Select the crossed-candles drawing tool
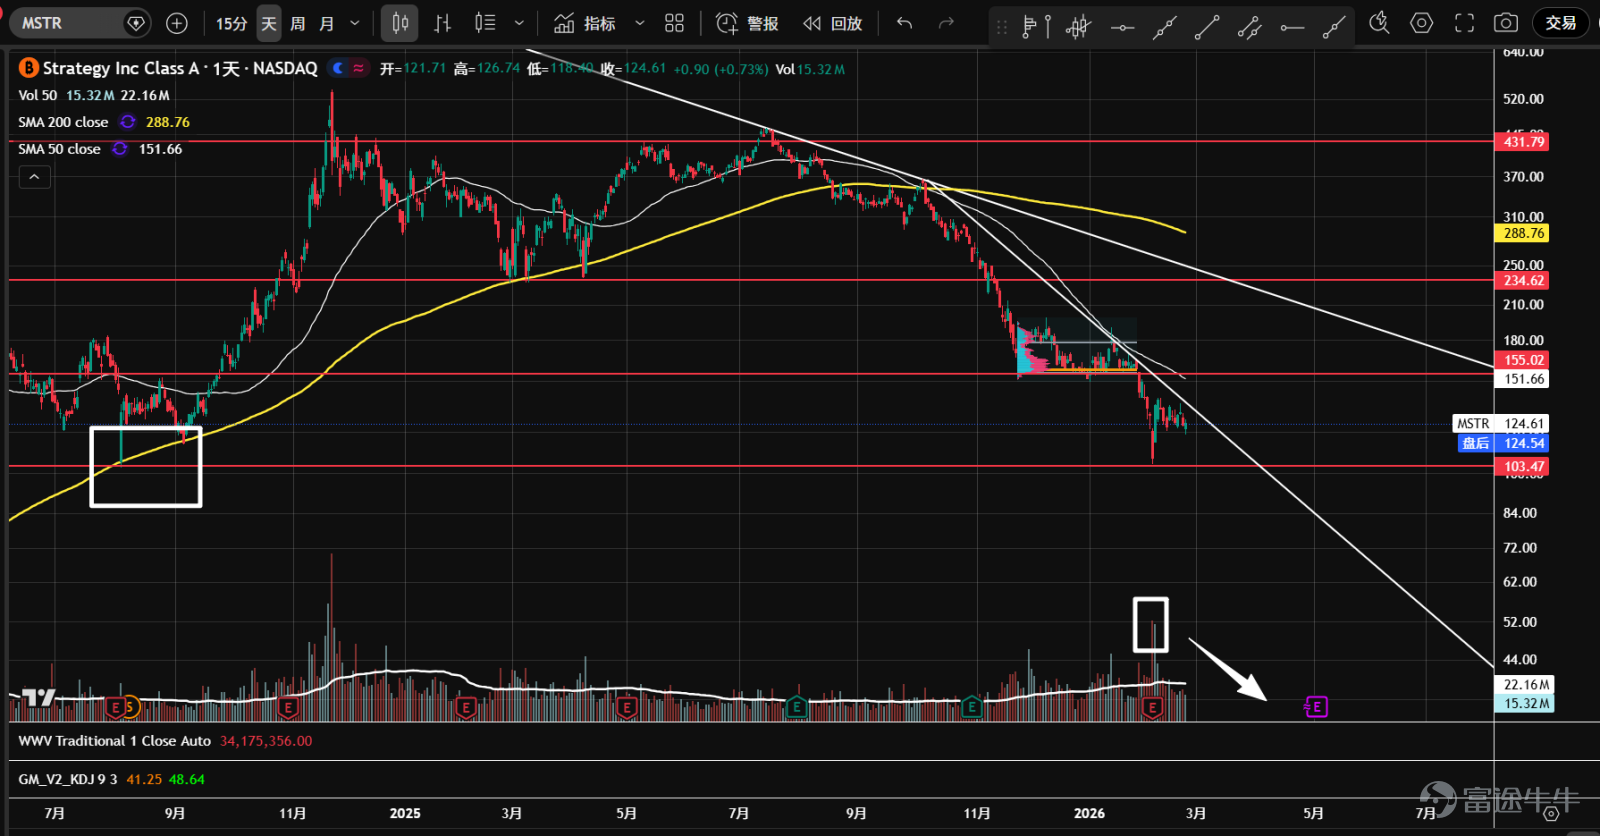This screenshot has width=1600, height=836. pos(1078,27)
